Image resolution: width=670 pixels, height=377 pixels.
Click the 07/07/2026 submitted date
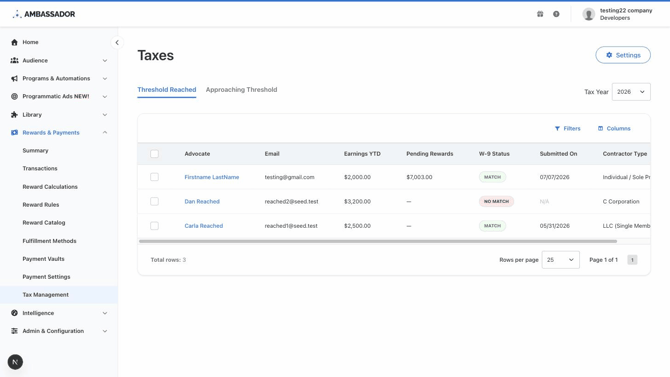click(554, 177)
